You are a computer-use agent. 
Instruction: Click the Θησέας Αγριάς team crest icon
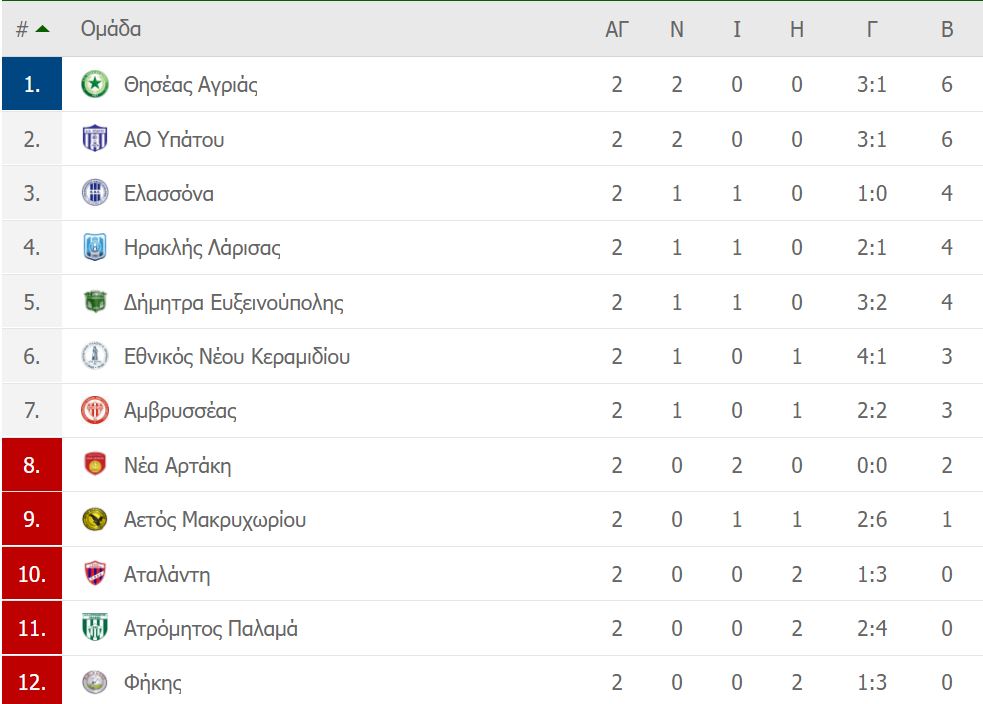(95, 84)
